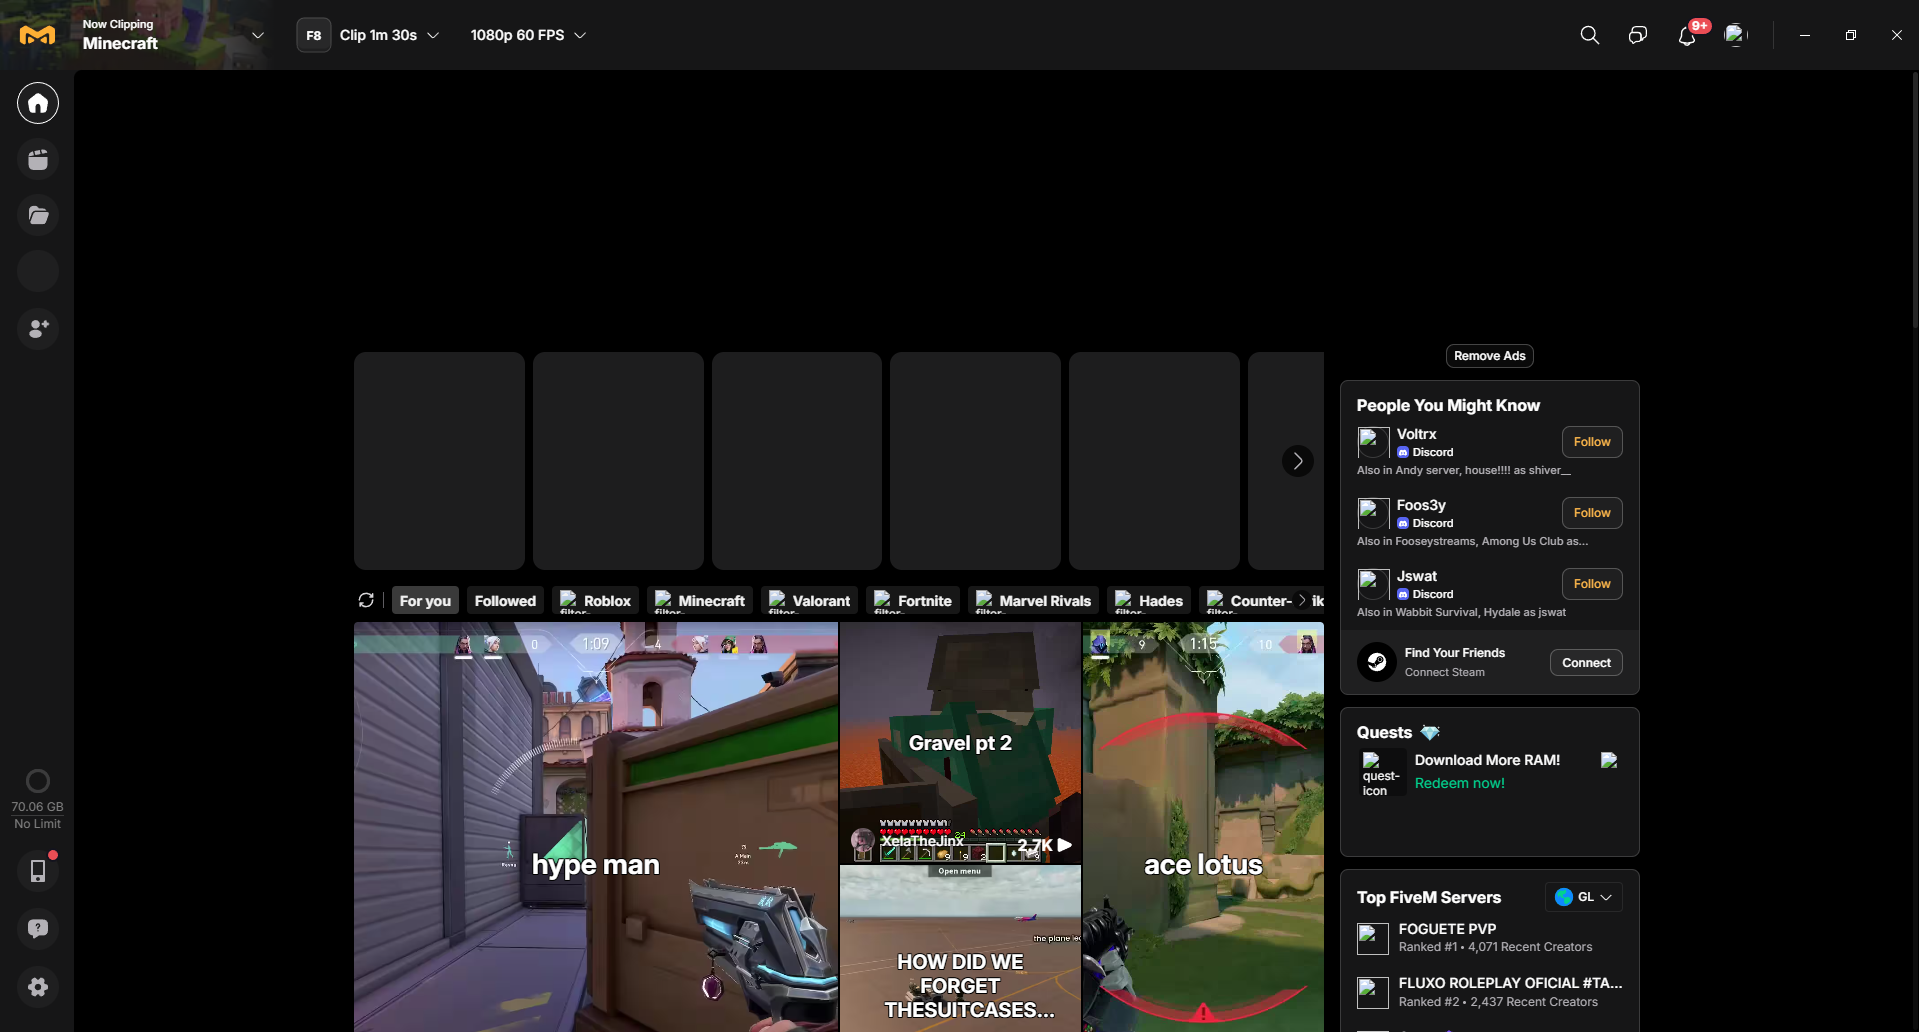
Task: Open the profile avatar menu
Action: (1736, 35)
